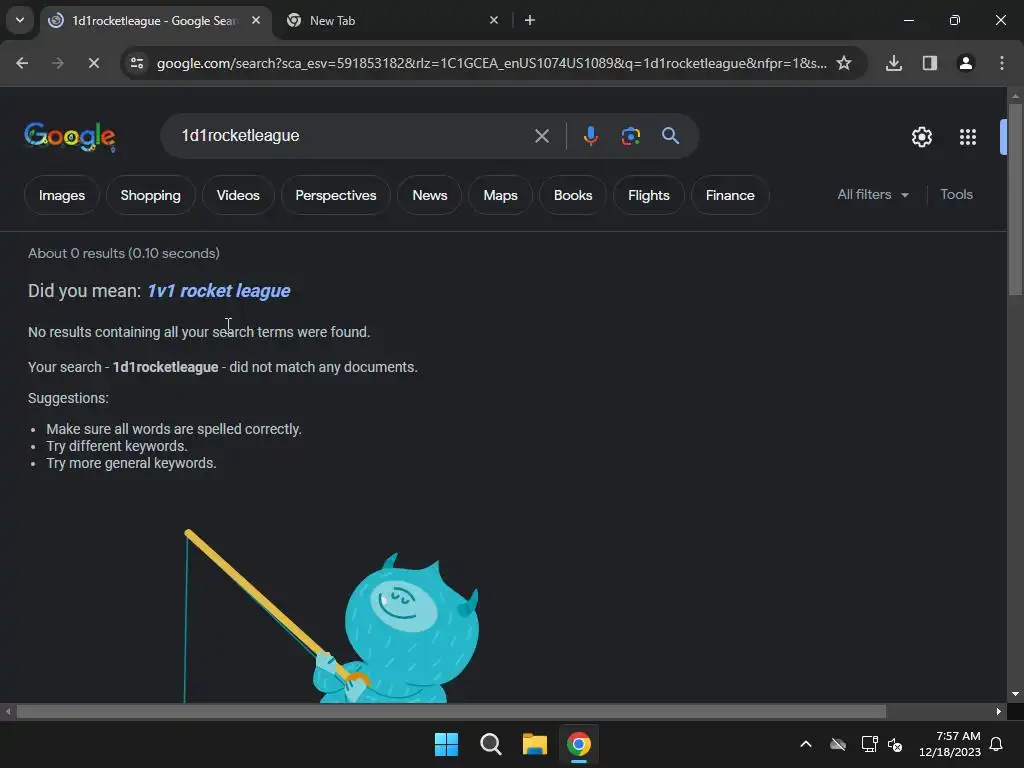This screenshot has height=768, width=1024.
Task: Stop the page from loading
Action: point(93,63)
